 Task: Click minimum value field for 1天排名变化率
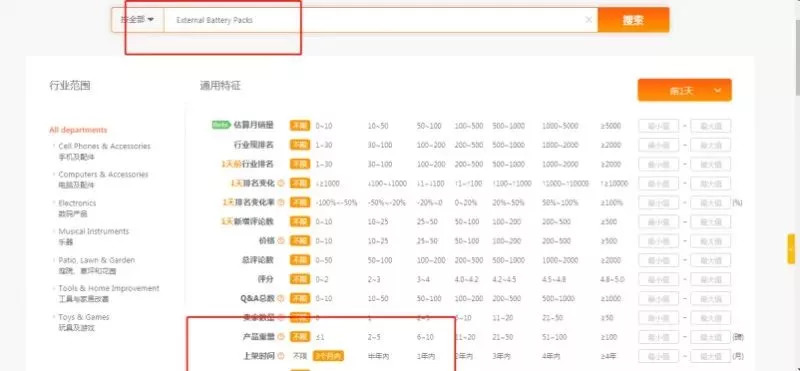click(658, 203)
